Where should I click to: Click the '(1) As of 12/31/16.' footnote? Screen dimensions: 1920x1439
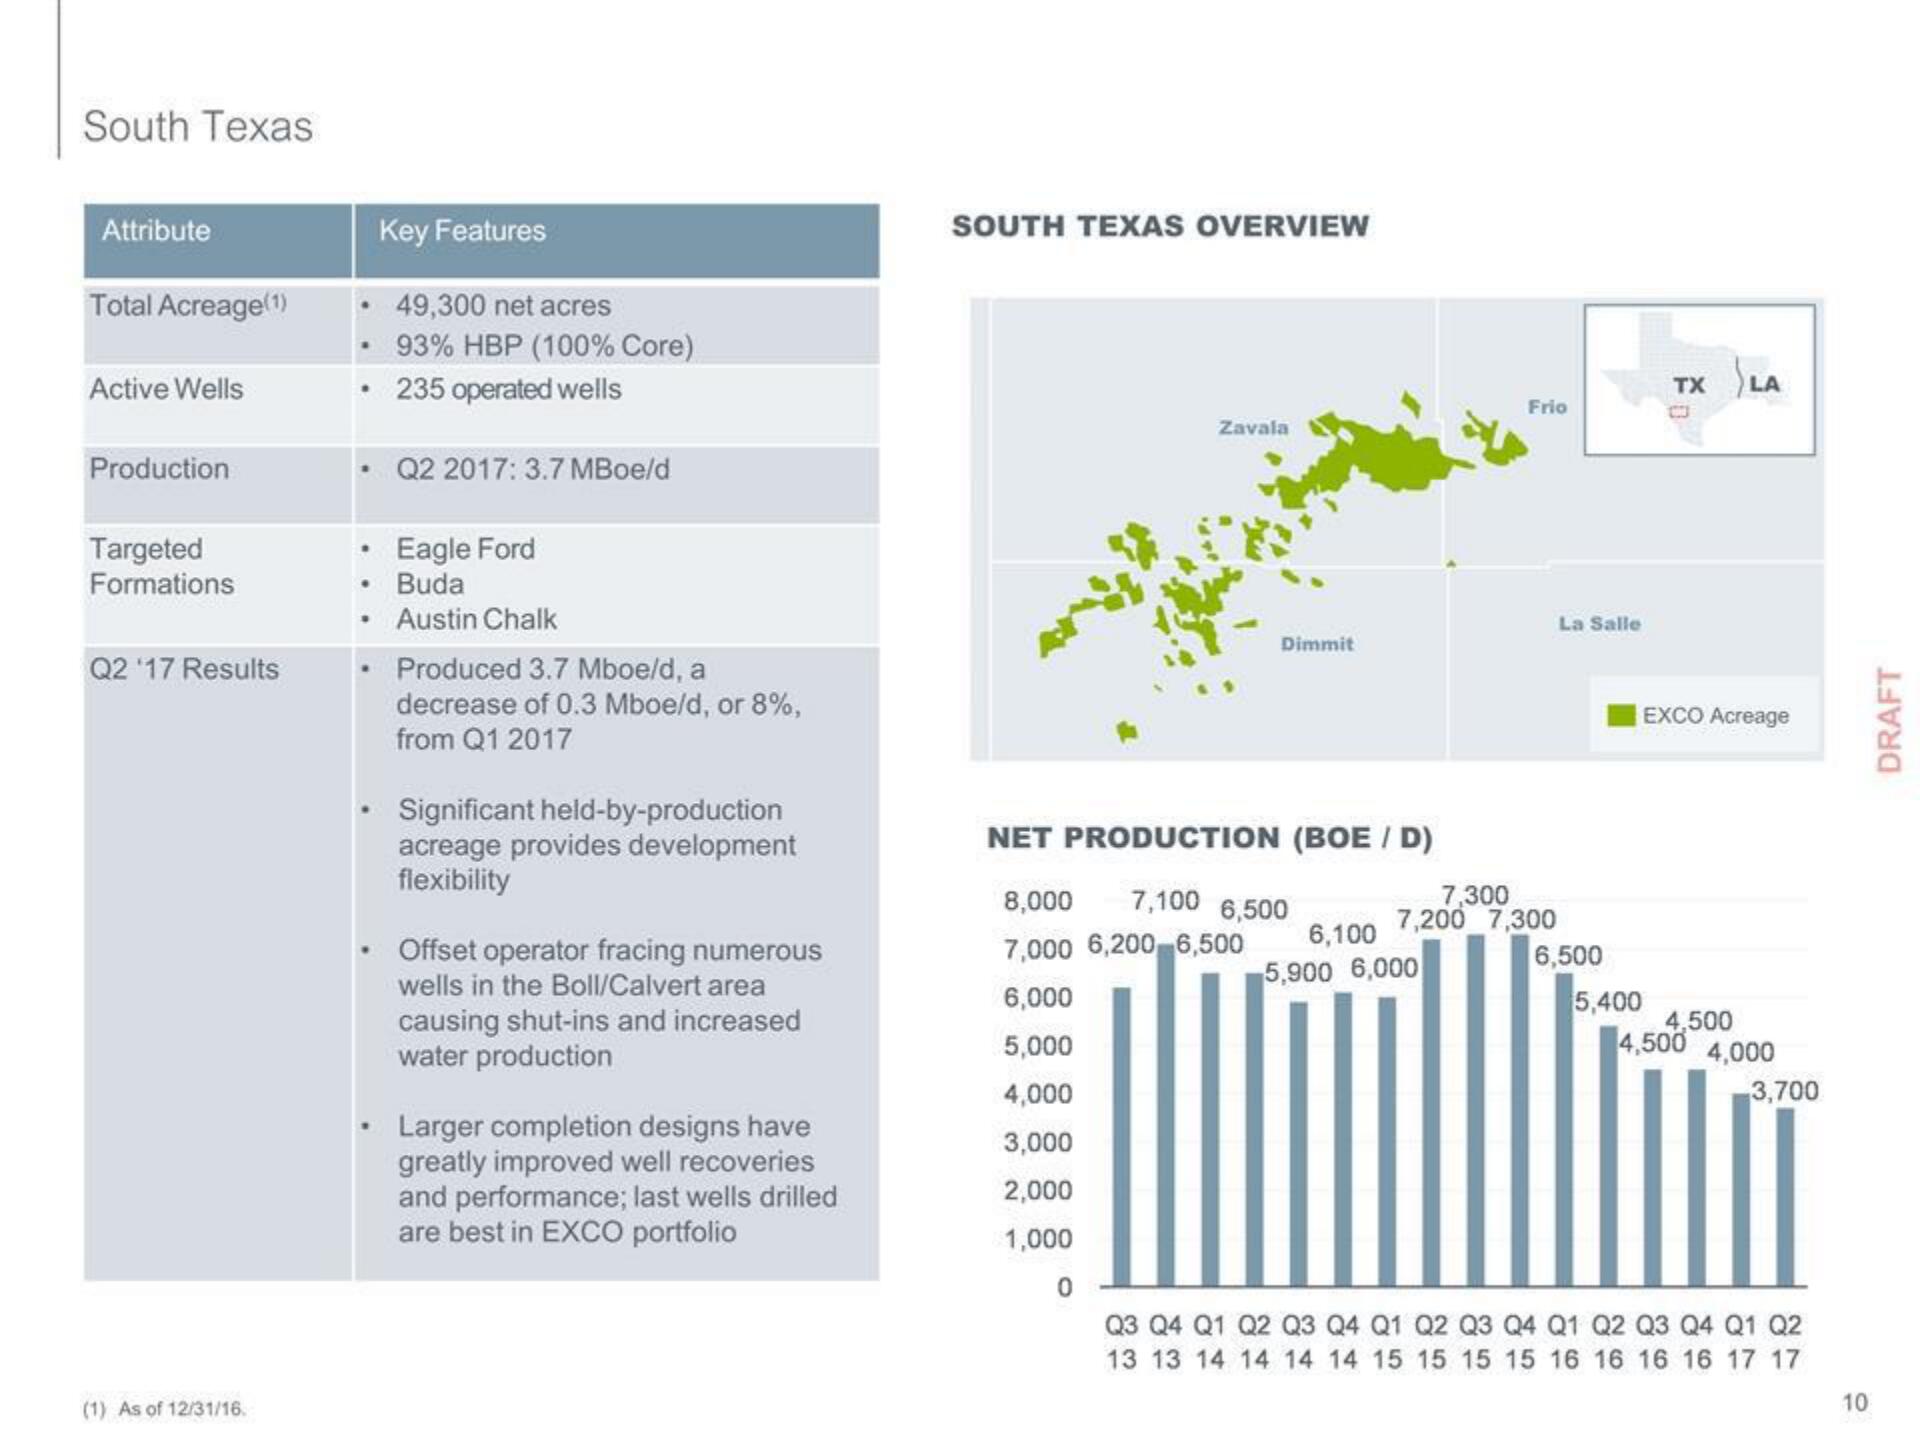pyautogui.click(x=164, y=1409)
